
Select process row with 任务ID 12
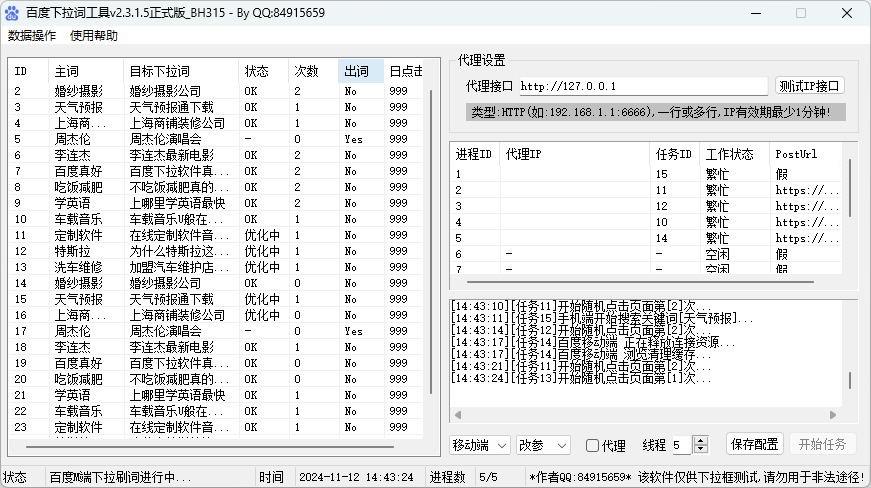(647, 207)
